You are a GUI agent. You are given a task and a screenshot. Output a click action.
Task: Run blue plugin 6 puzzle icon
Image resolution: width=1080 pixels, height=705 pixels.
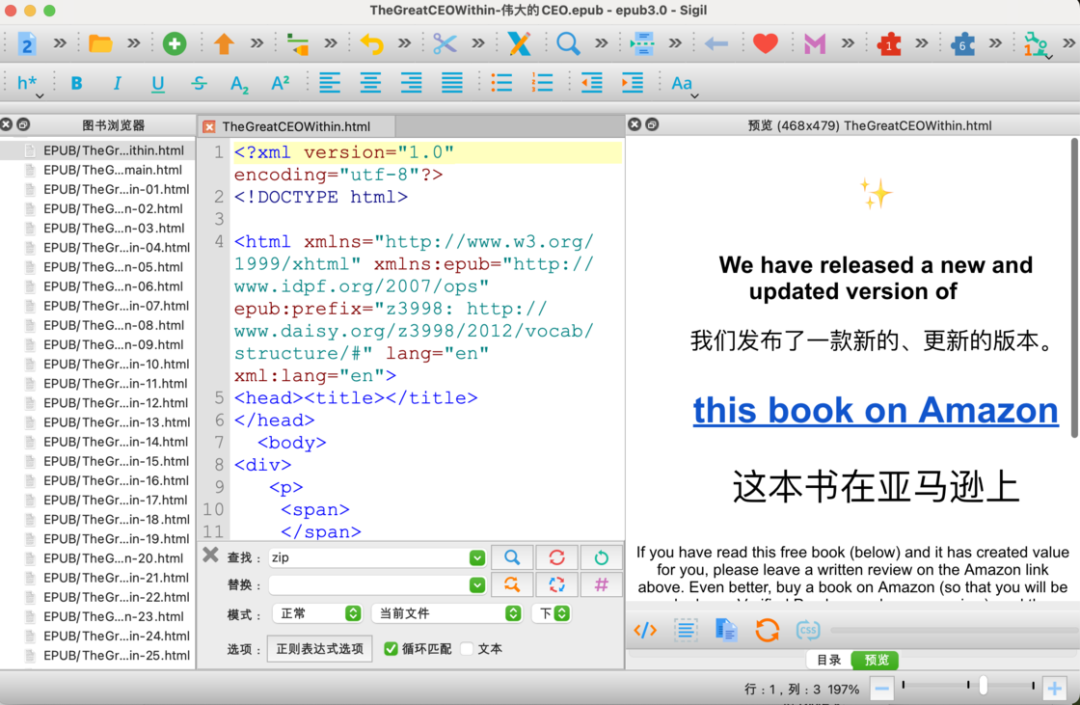point(962,44)
